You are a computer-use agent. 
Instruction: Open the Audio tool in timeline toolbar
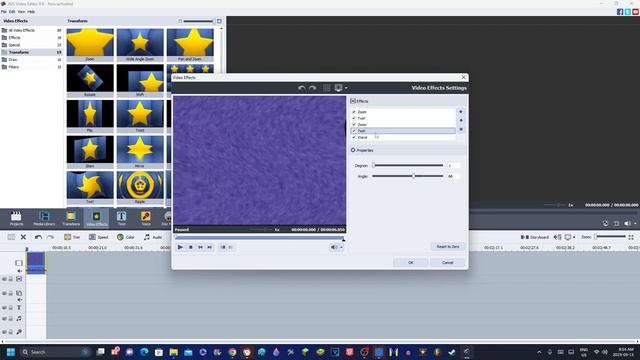tap(153, 237)
